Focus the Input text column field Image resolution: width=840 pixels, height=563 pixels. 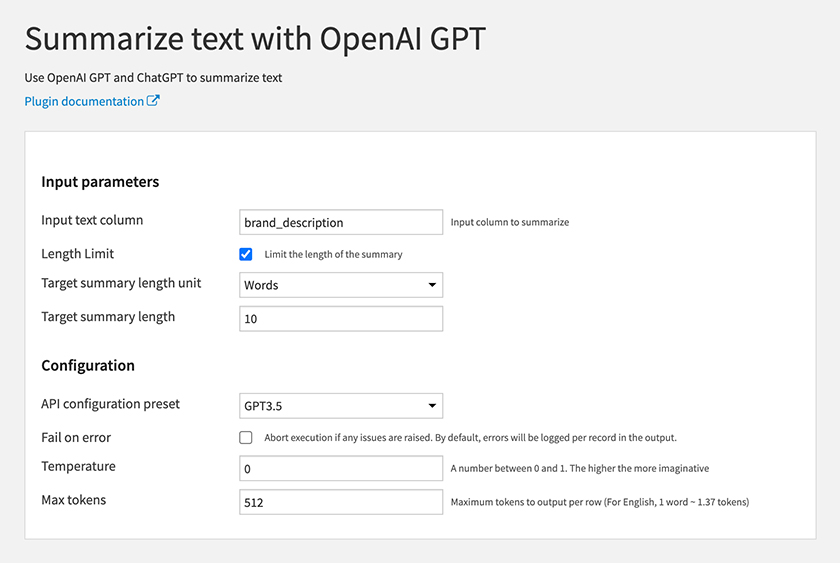(x=341, y=222)
